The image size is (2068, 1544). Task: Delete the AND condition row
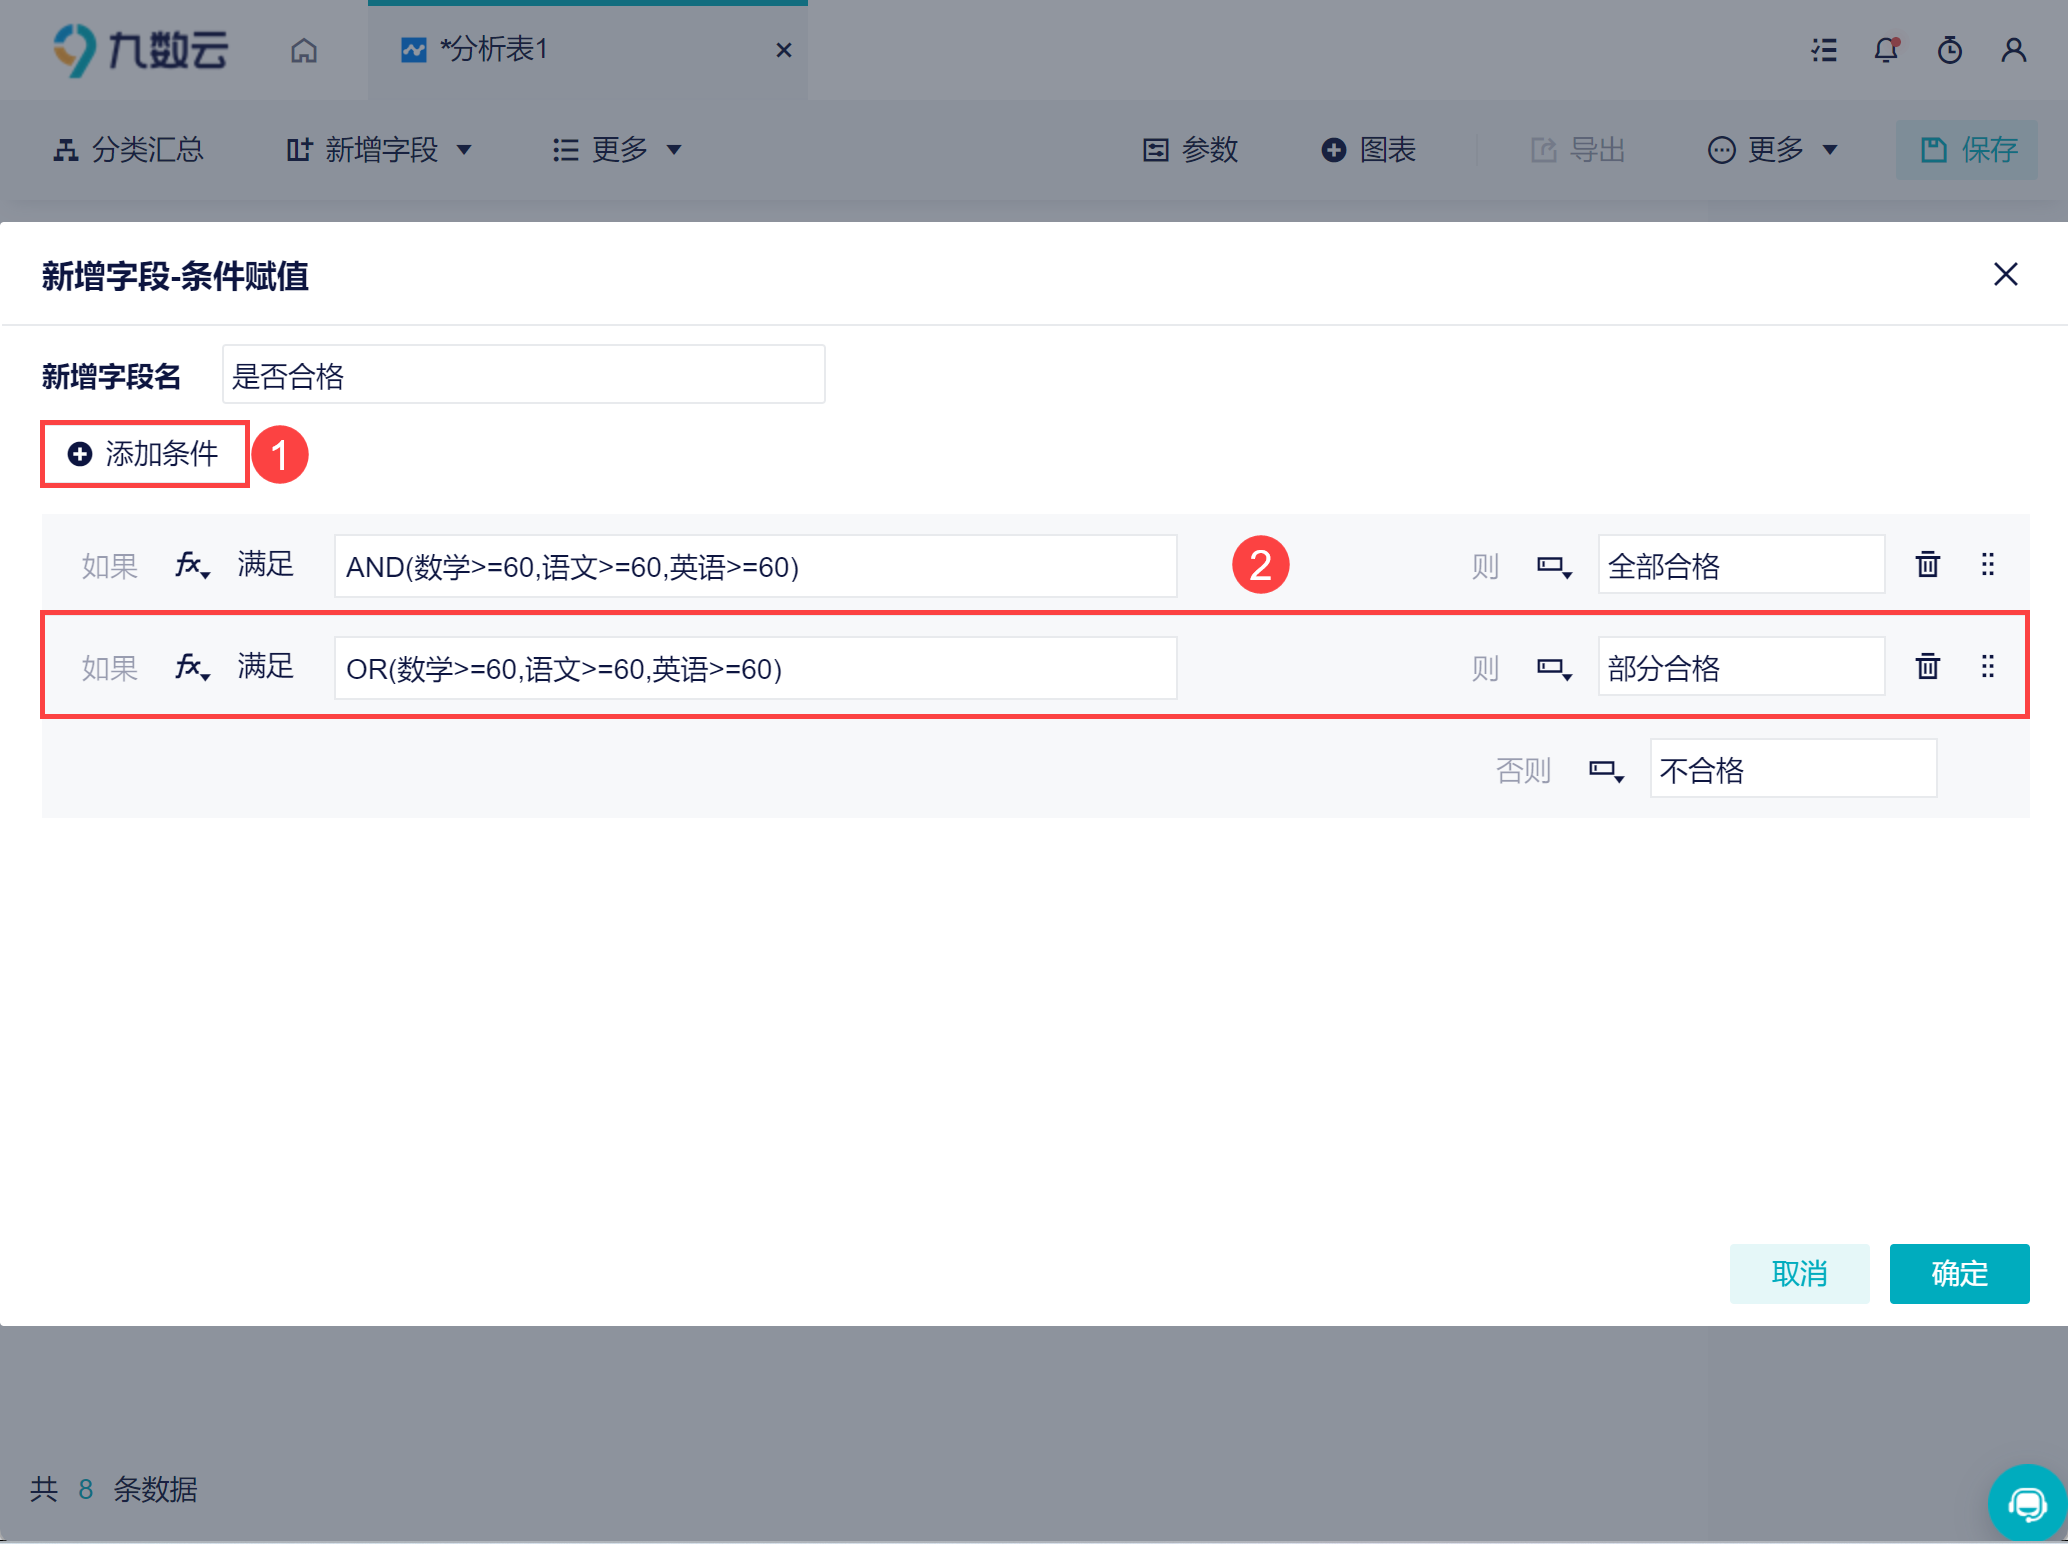click(x=1927, y=565)
